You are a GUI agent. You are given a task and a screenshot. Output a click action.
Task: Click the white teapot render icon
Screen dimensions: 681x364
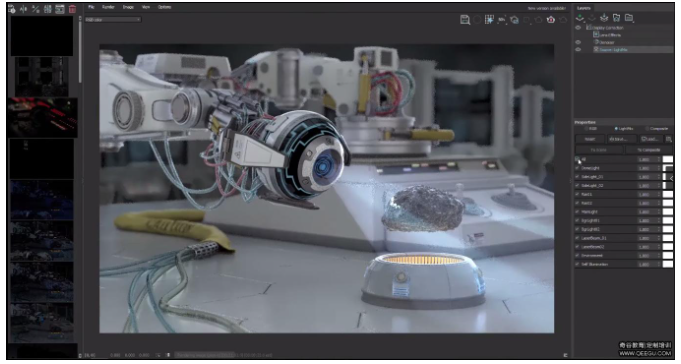(514, 20)
